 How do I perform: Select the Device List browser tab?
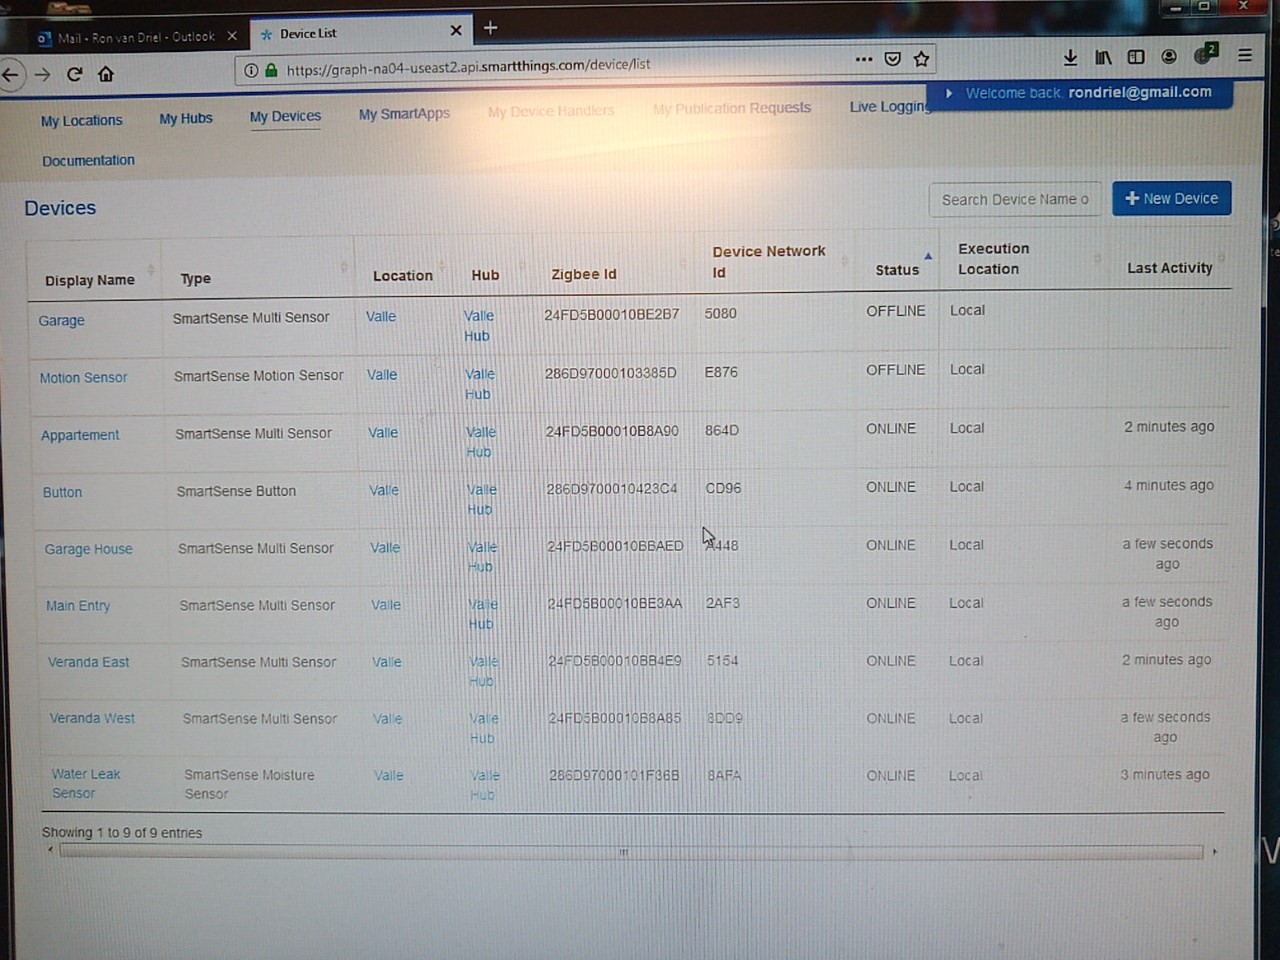click(x=361, y=33)
